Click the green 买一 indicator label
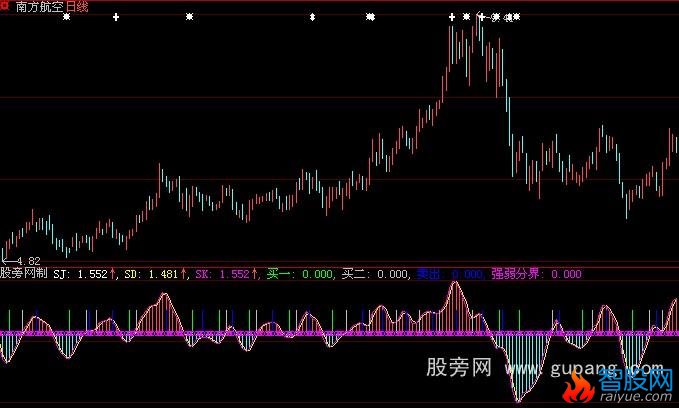 299,272
